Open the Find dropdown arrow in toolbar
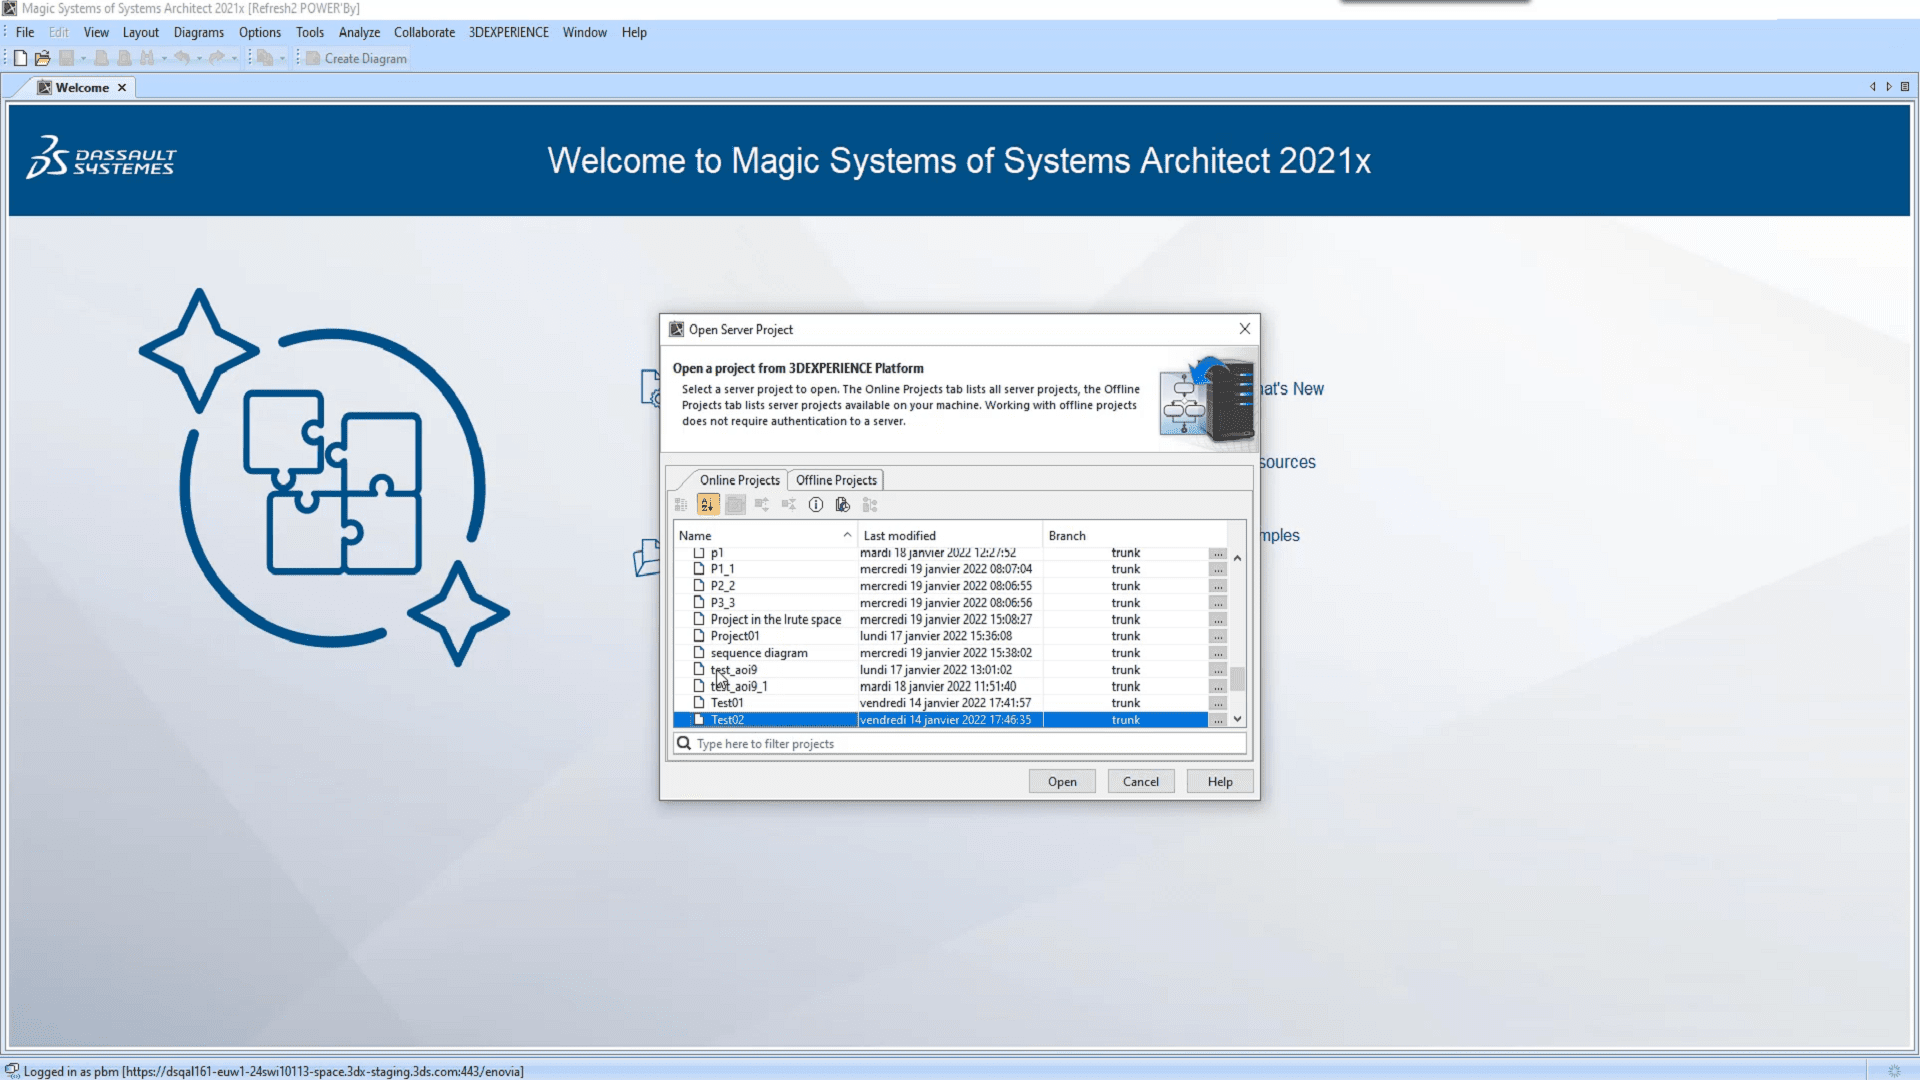Screen dimensions: 1920x1080 pos(164,59)
